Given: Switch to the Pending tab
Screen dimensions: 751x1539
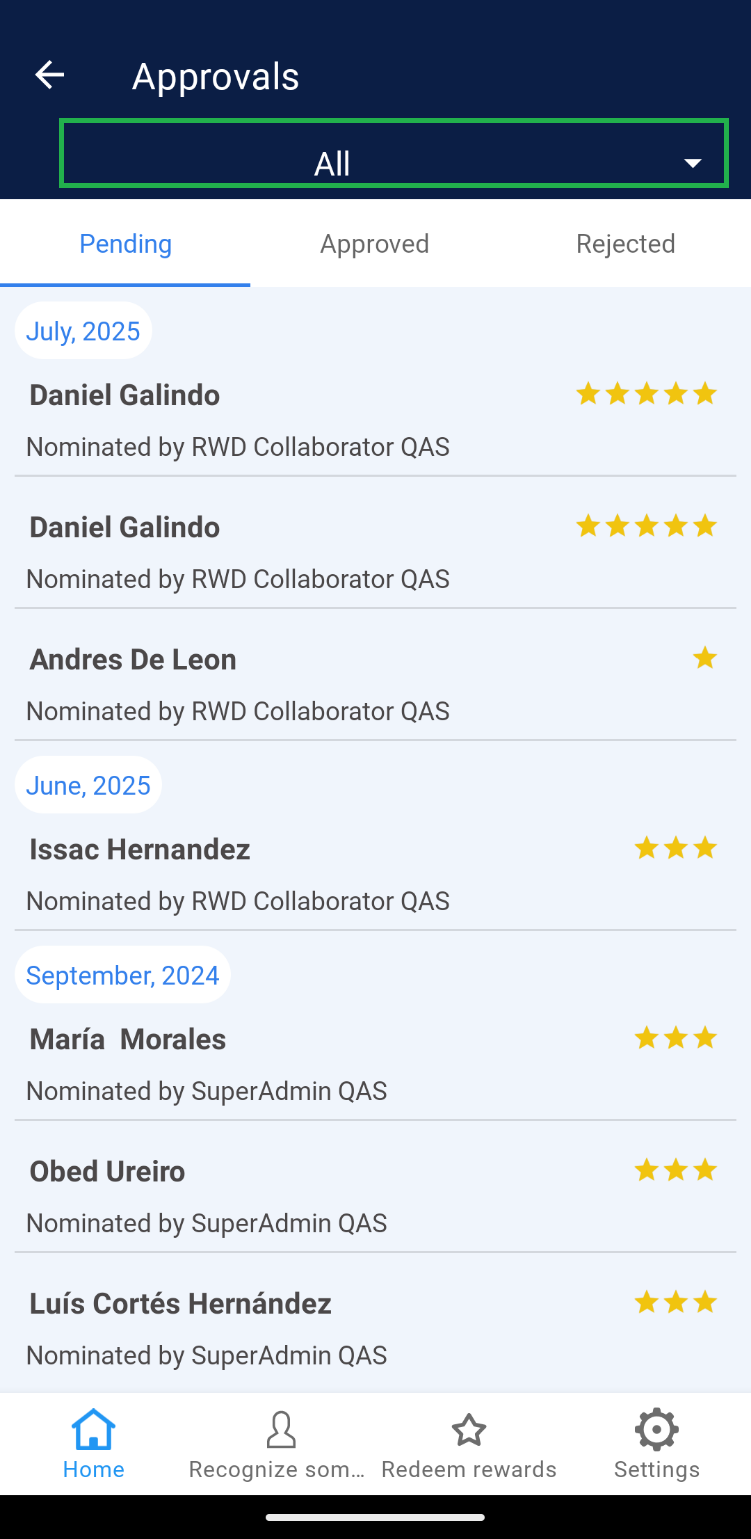Looking at the screenshot, I should point(126,244).
